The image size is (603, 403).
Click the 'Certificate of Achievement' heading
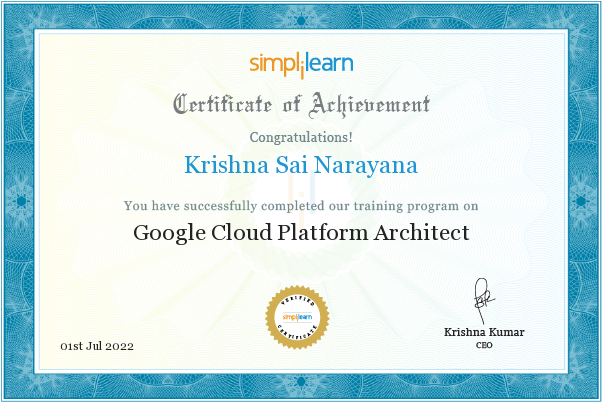pyautogui.click(x=301, y=105)
